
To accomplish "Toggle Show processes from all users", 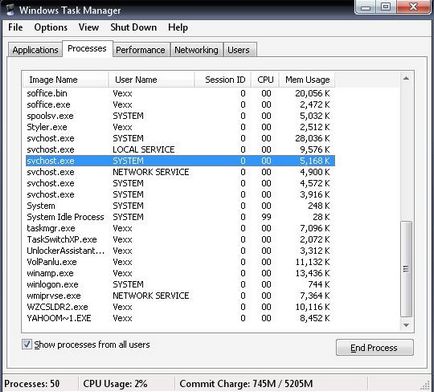I will pyautogui.click(x=27, y=344).
